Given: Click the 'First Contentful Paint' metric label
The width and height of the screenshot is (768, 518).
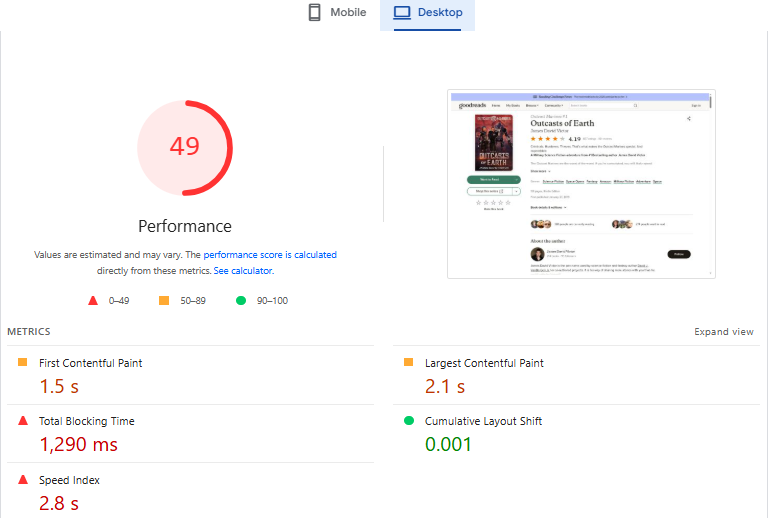Looking at the screenshot, I should (x=91, y=363).
